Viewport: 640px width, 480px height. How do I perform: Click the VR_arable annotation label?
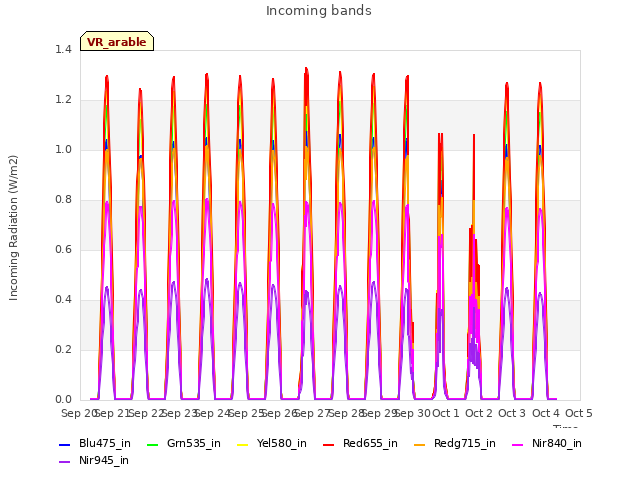click(x=117, y=41)
